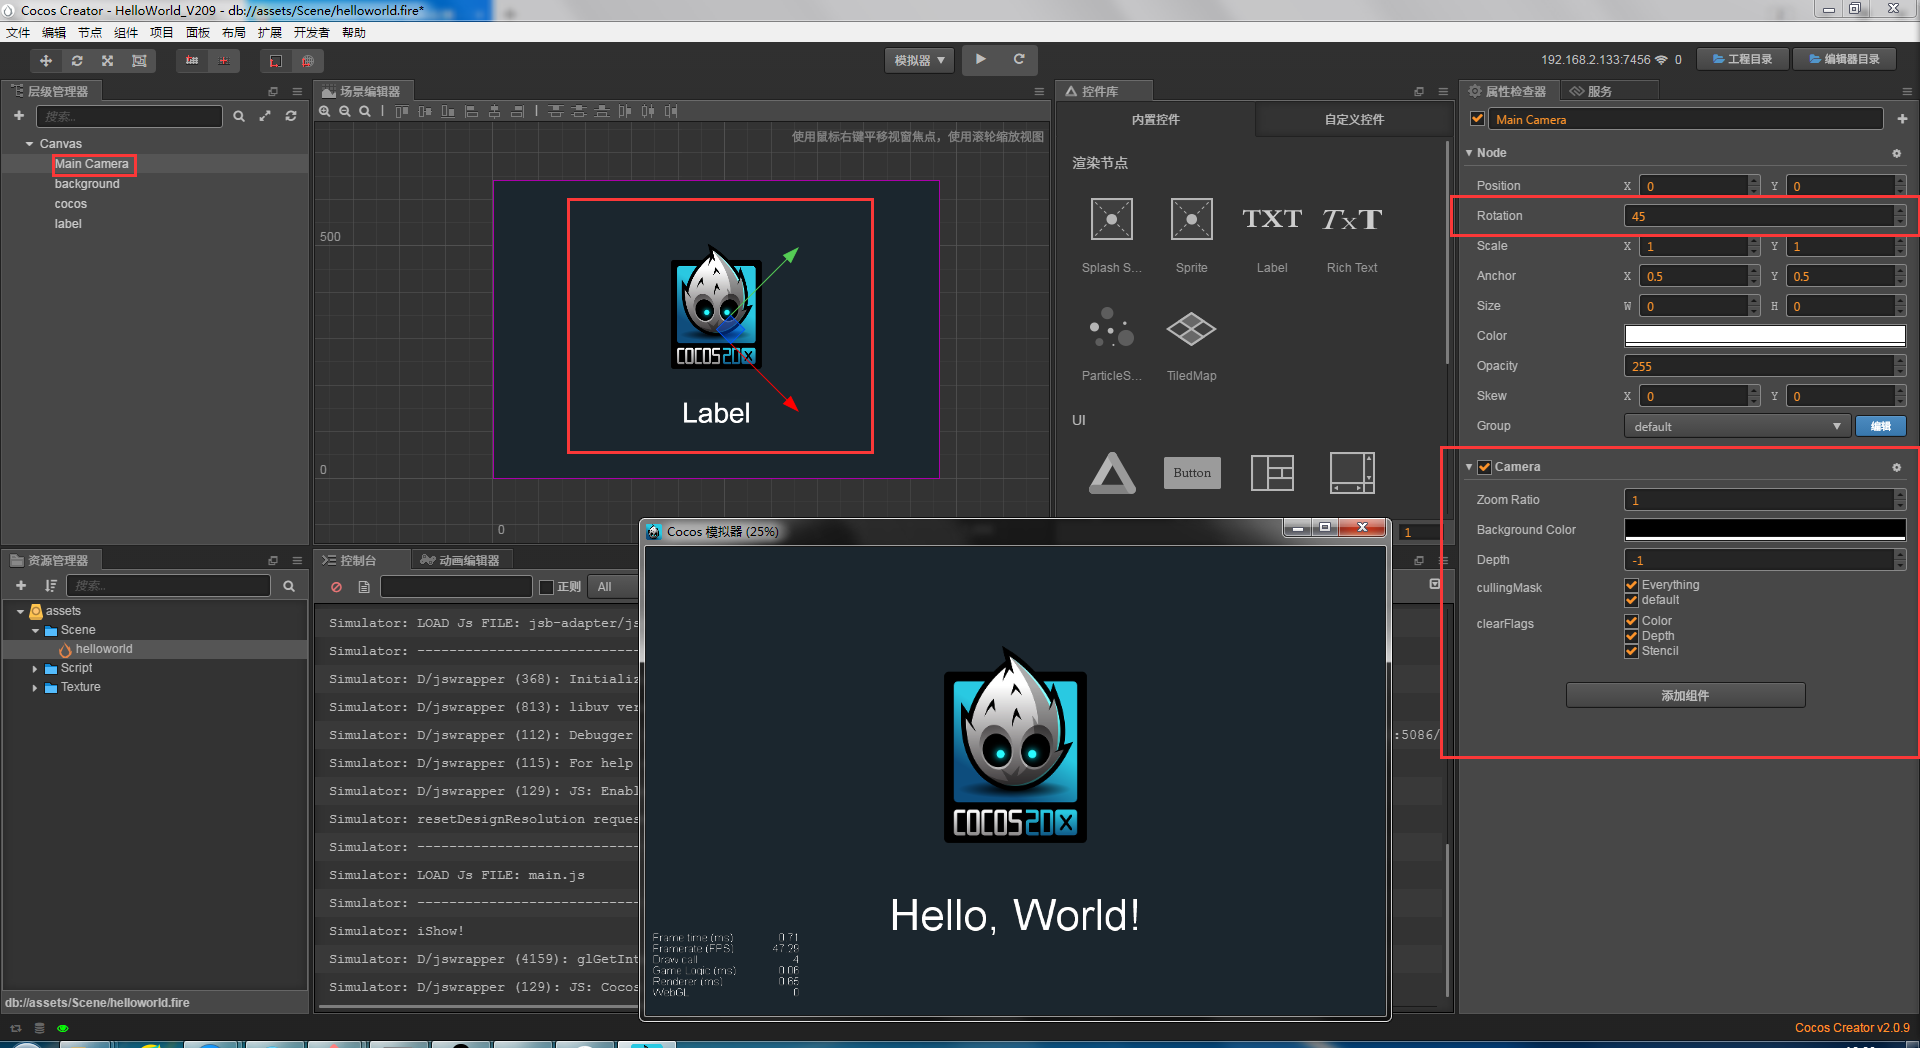Collapse the Scene folder

tap(35, 630)
